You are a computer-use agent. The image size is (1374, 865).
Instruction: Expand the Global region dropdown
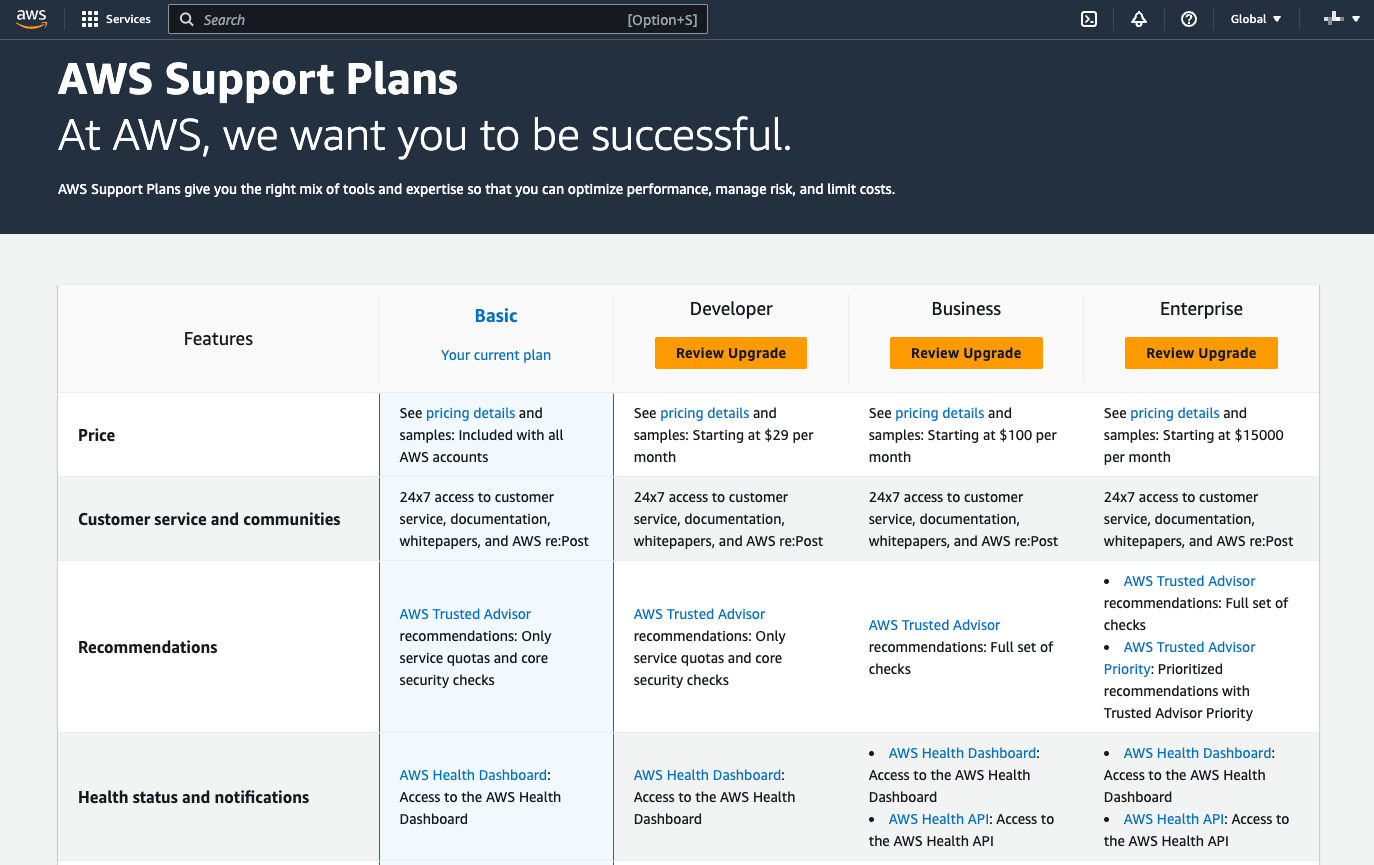pyautogui.click(x=1256, y=19)
